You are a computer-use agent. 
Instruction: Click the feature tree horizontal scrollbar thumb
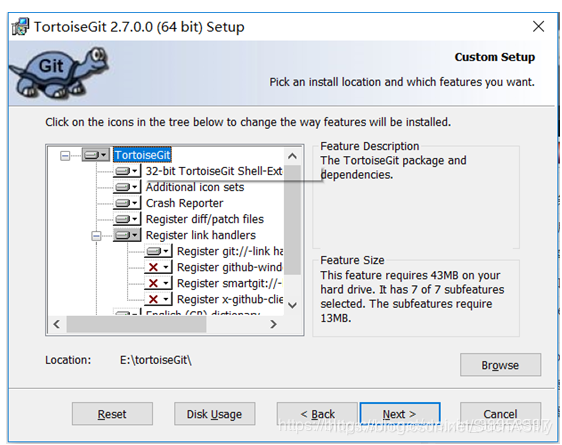tap(136, 324)
